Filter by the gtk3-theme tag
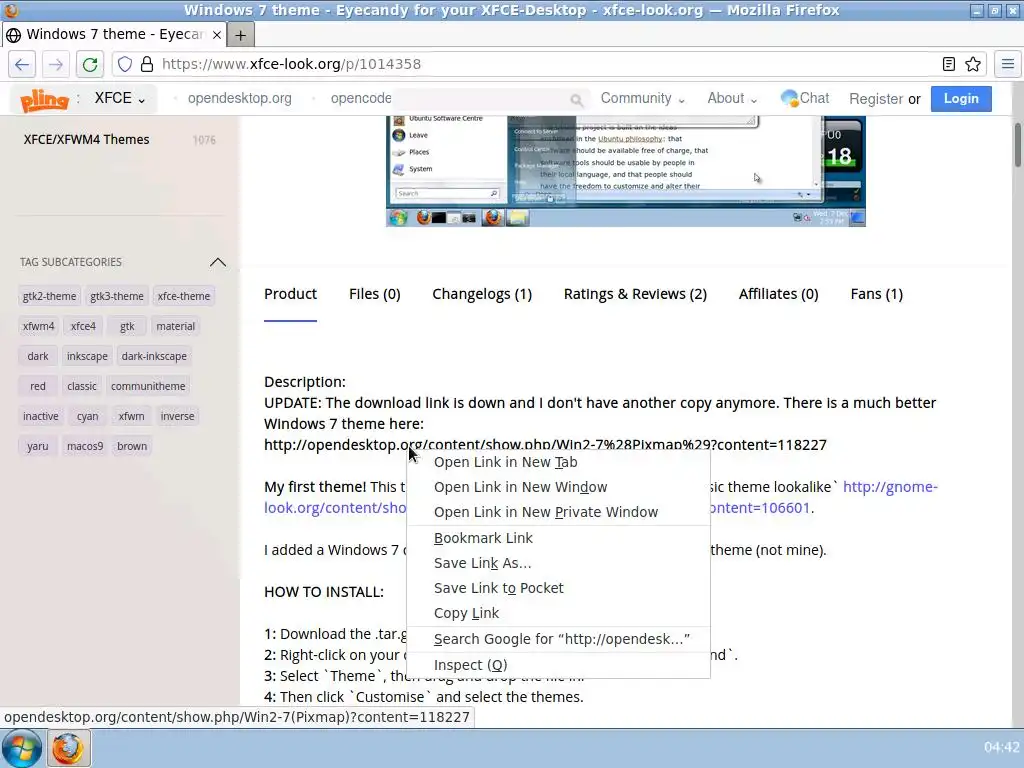 point(117,296)
